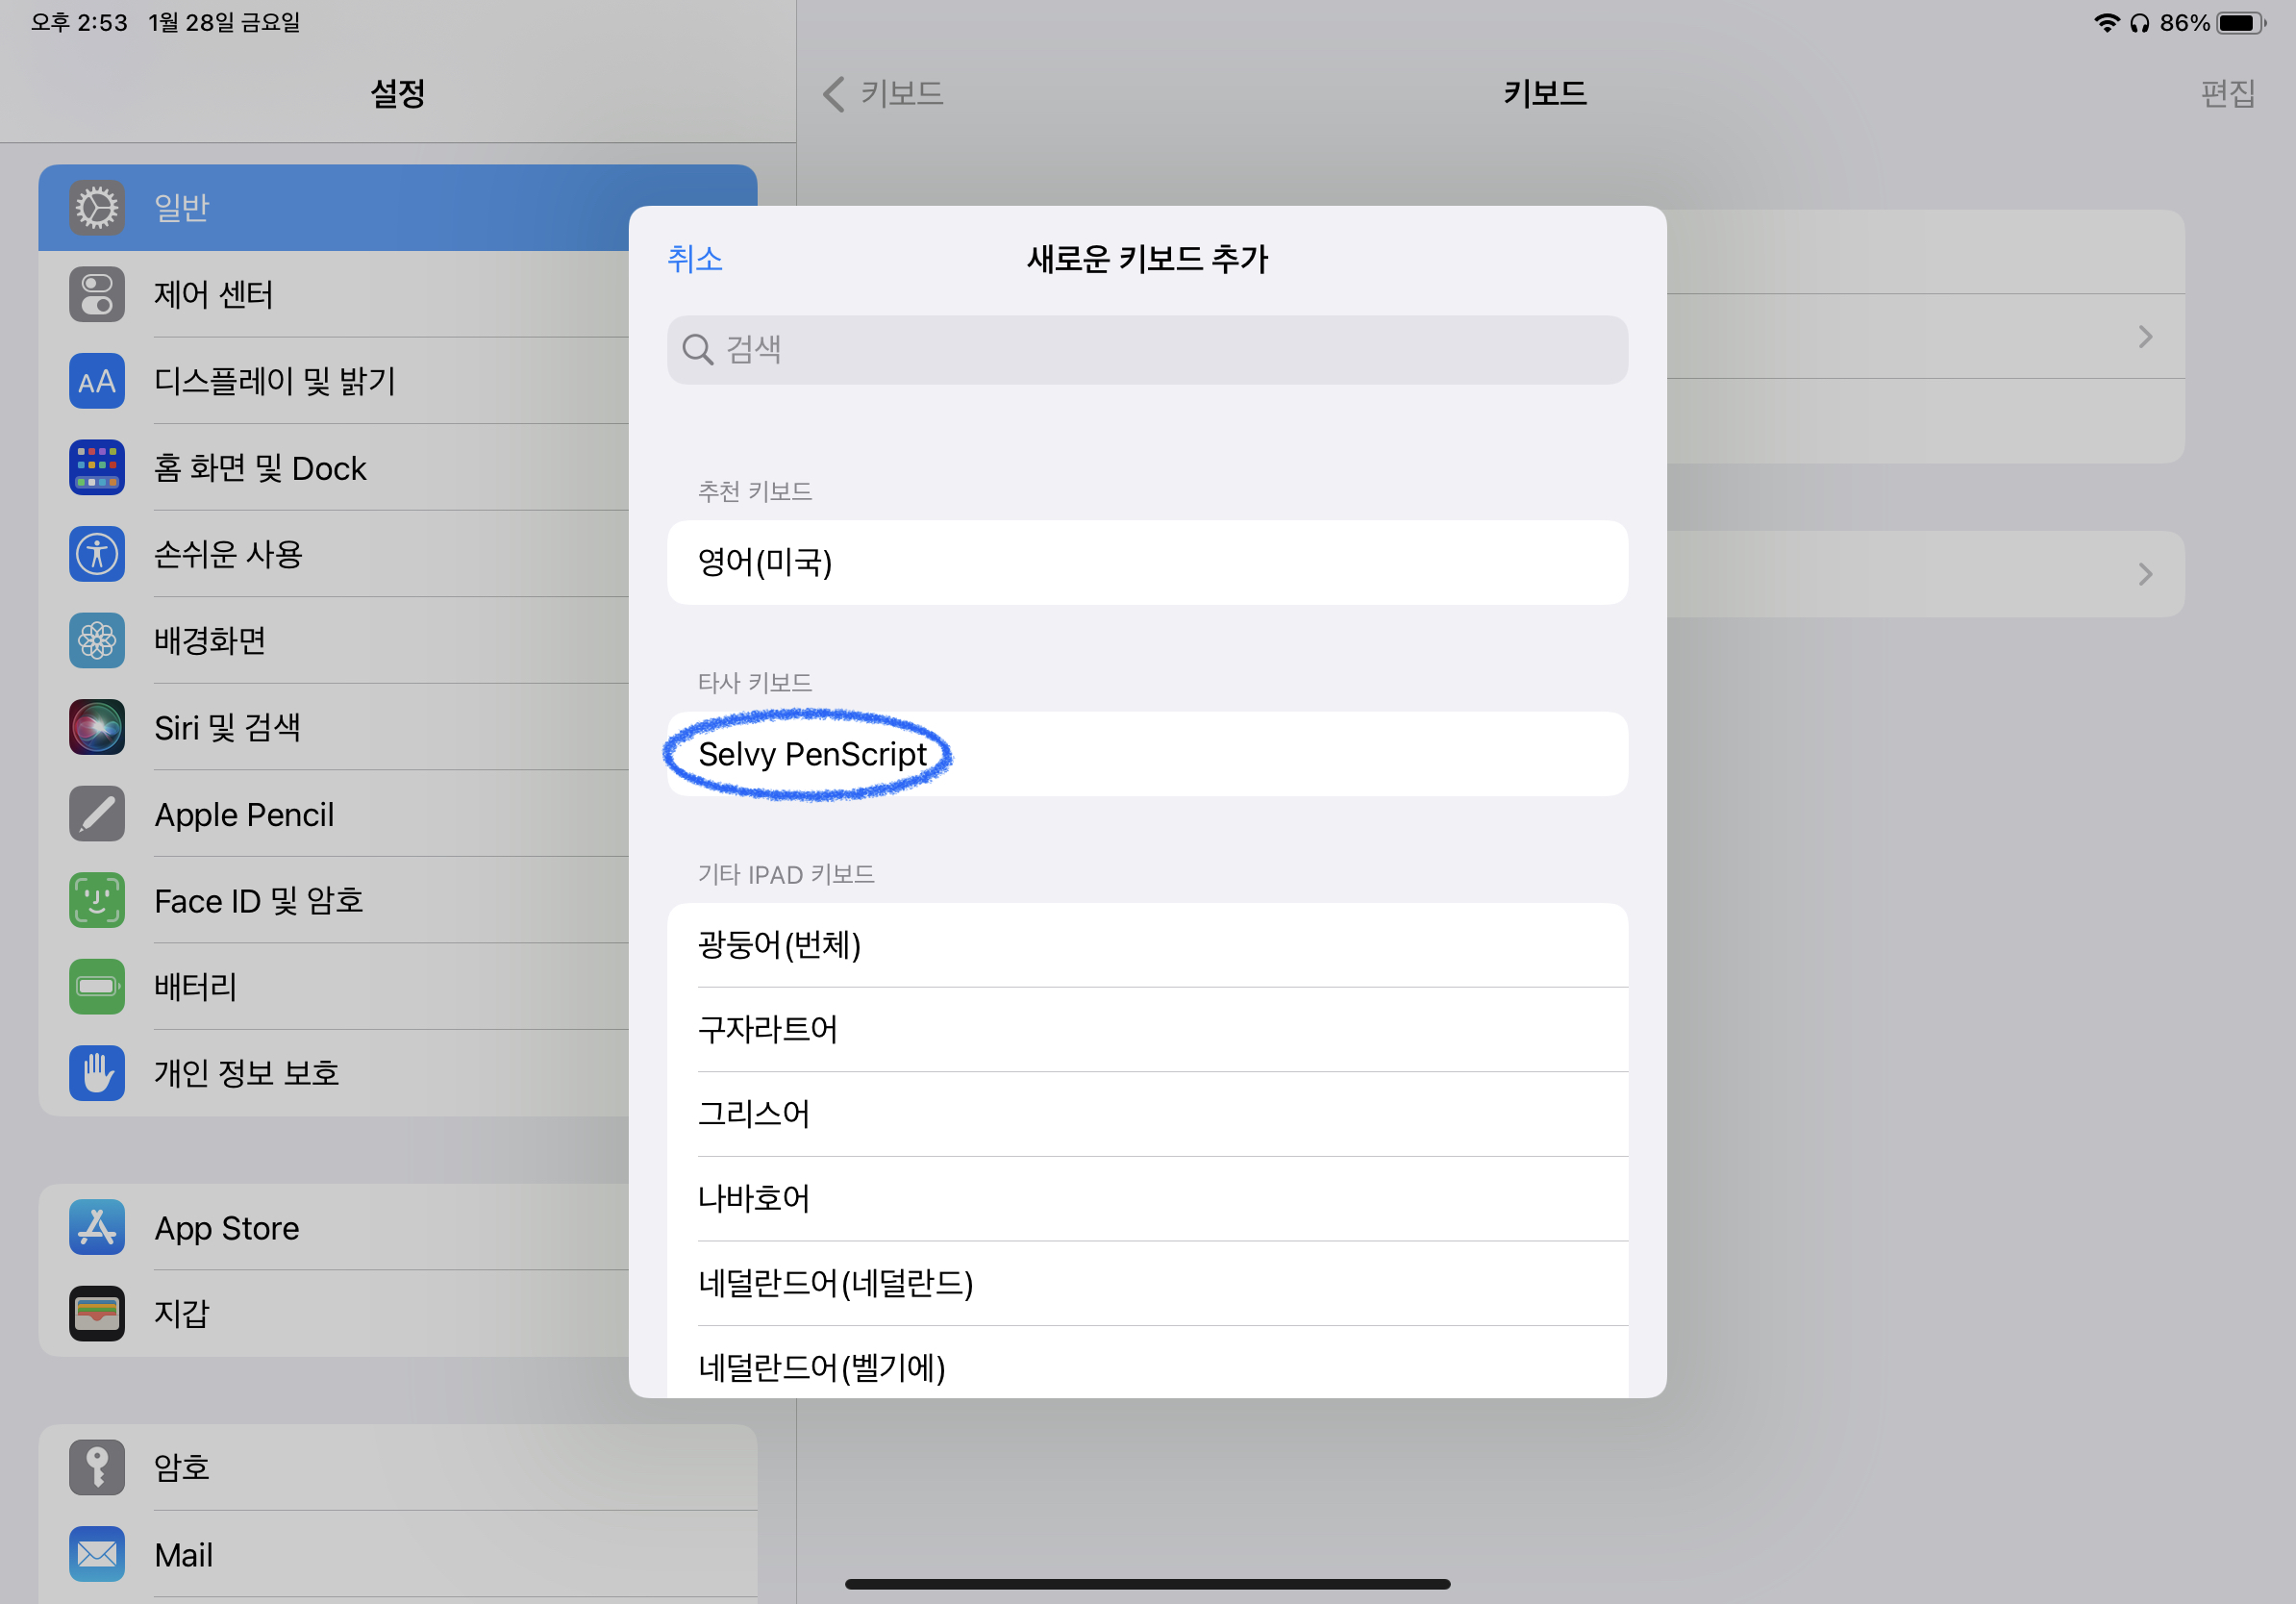
Task: Tap the home indicator bar
Action: (x=1147, y=1584)
